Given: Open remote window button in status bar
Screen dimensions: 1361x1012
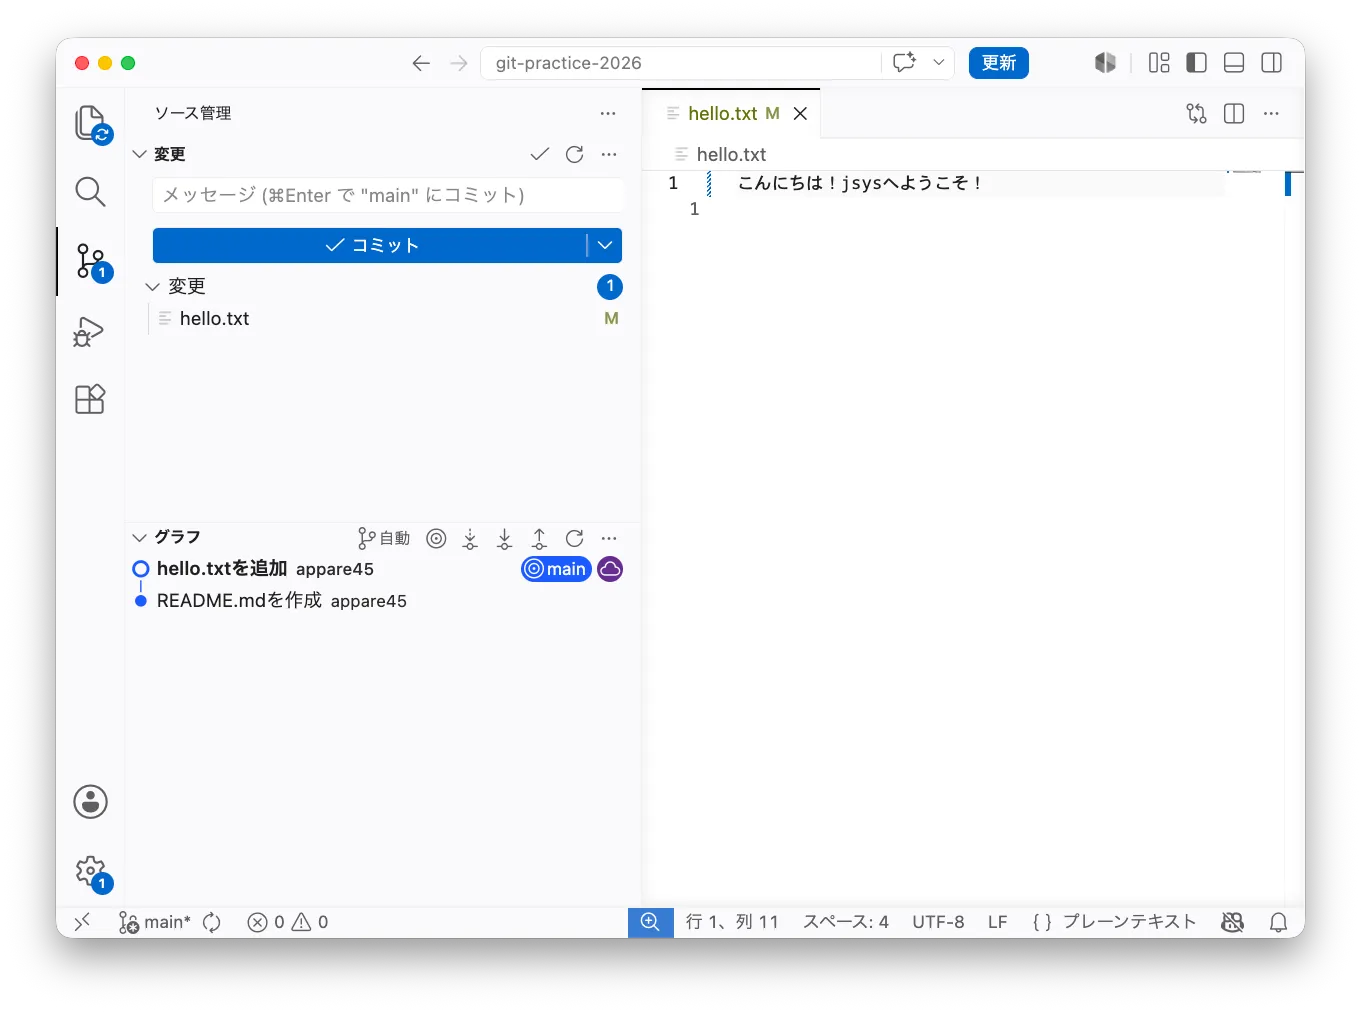Looking at the screenshot, I should tap(82, 922).
